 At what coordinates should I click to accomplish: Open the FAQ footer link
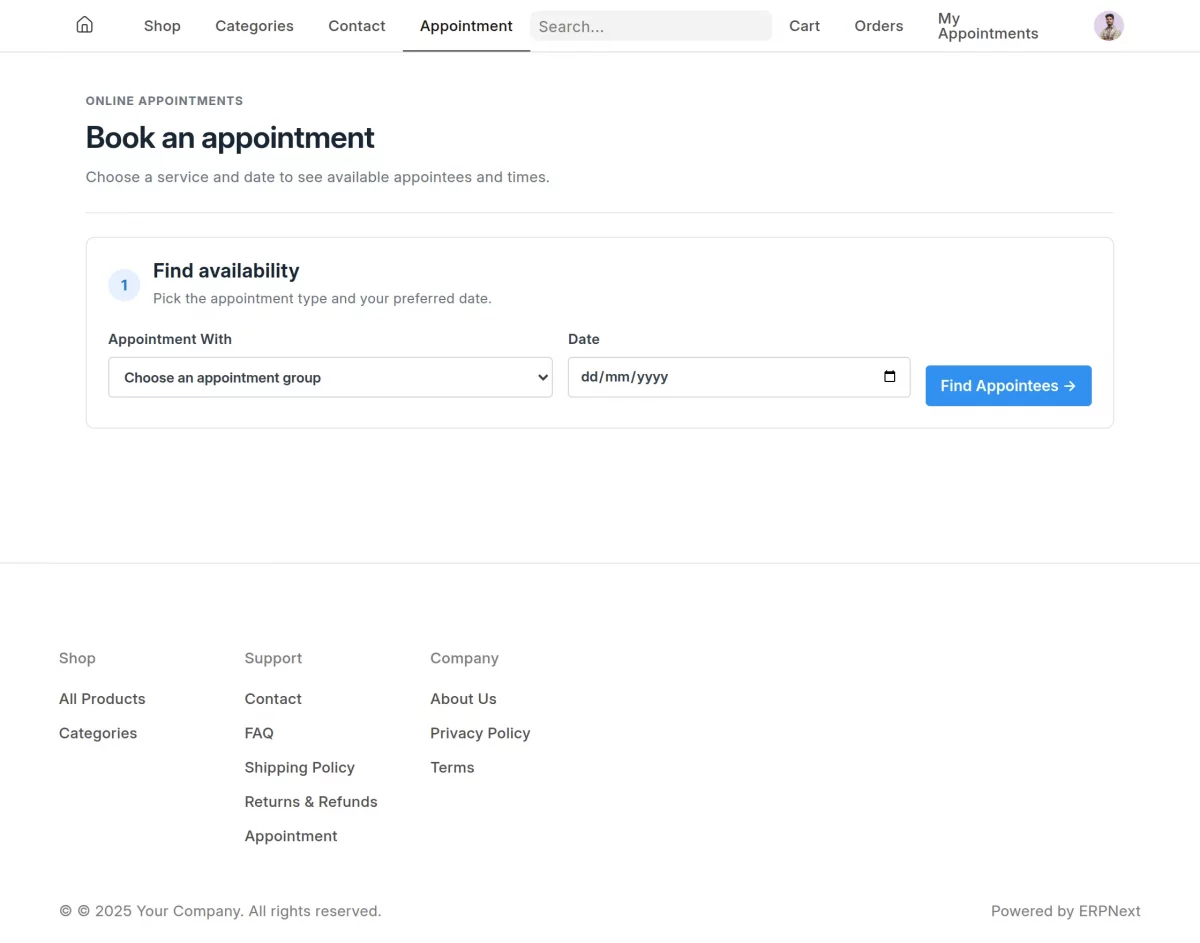coord(259,733)
